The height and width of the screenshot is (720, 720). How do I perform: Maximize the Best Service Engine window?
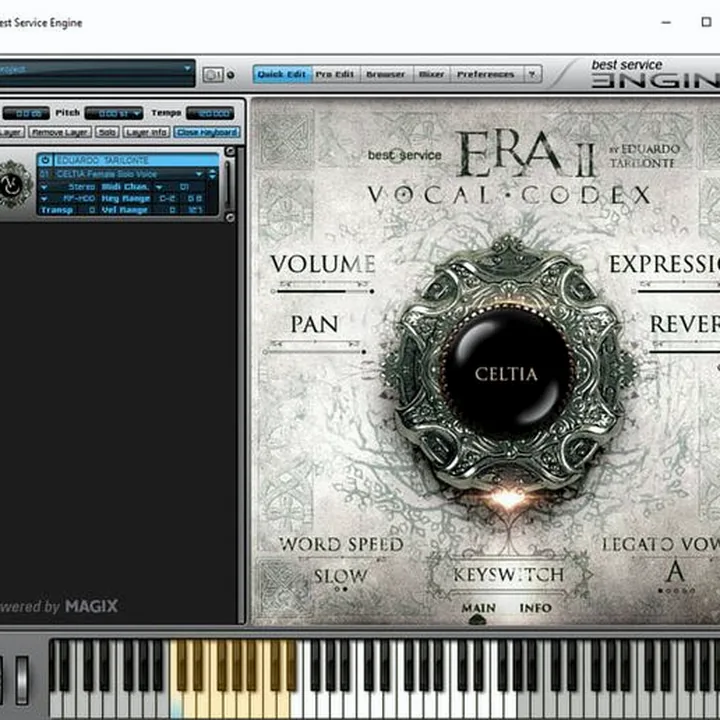pos(706,22)
